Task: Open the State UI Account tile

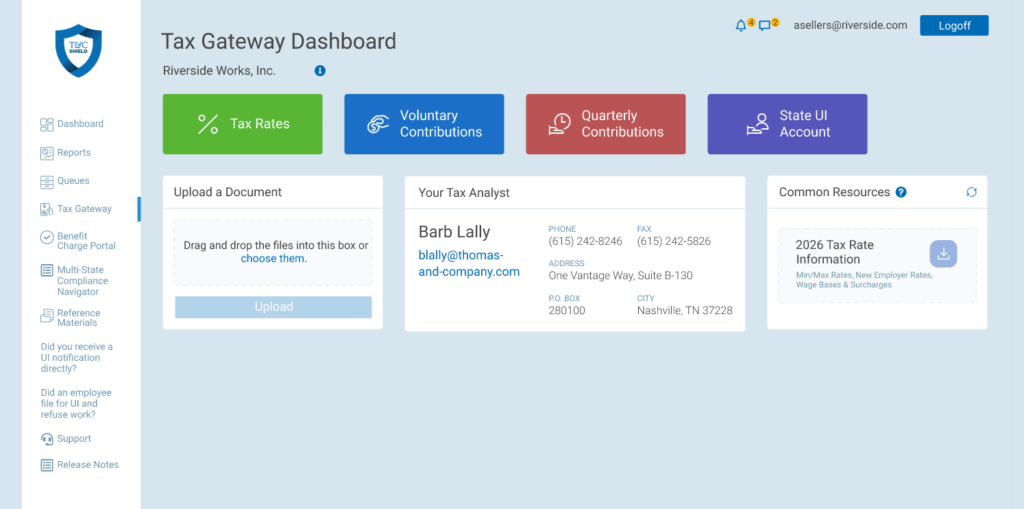Action: [x=787, y=124]
